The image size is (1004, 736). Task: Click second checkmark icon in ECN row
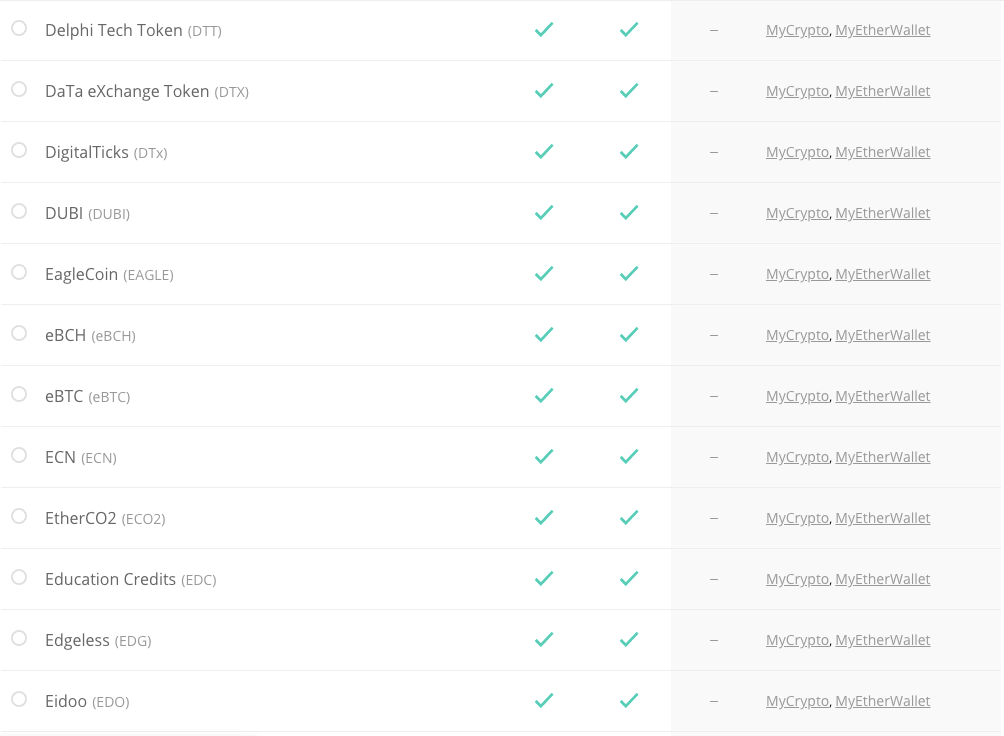629,456
